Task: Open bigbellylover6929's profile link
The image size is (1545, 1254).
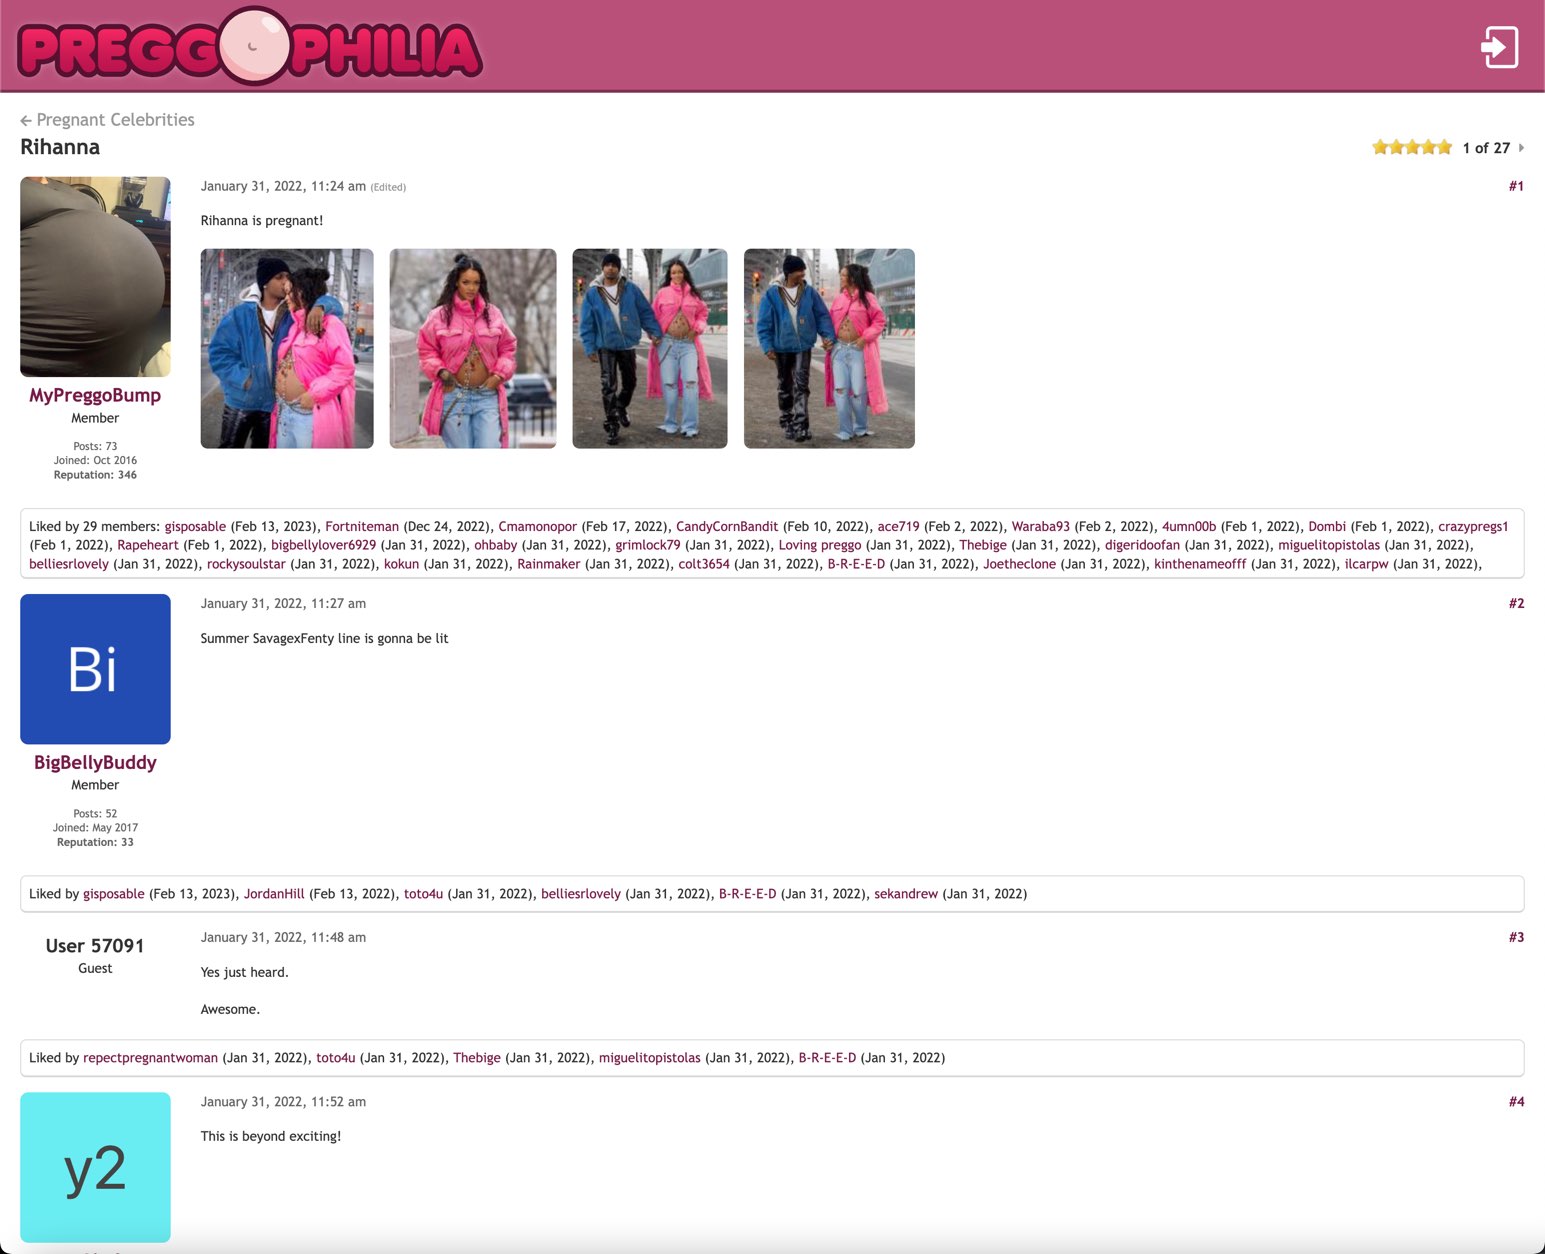Action: 323,545
